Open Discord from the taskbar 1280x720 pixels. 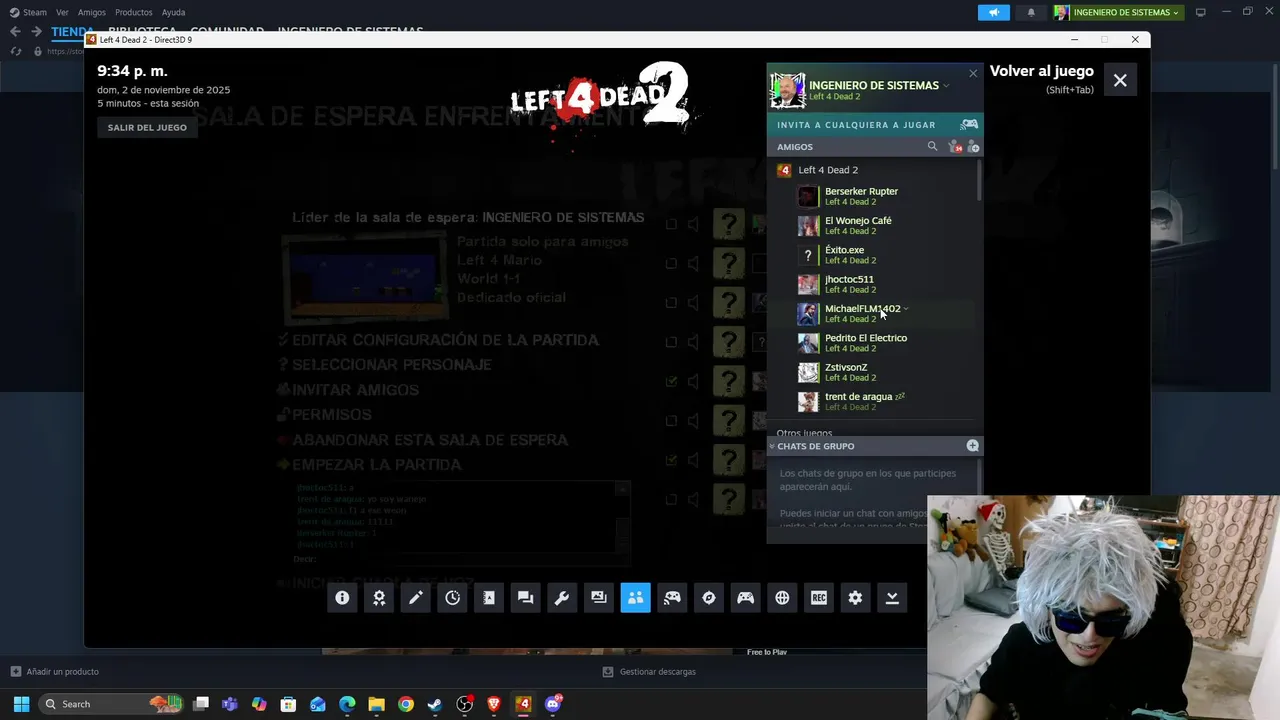point(553,704)
